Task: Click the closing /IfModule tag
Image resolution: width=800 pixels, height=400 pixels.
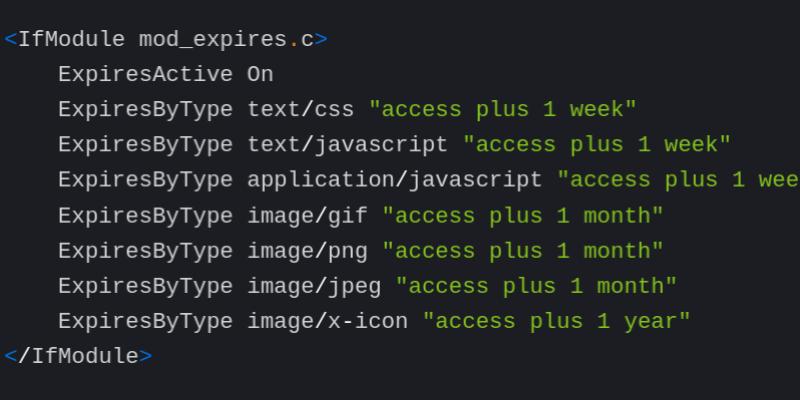Action: point(78,356)
